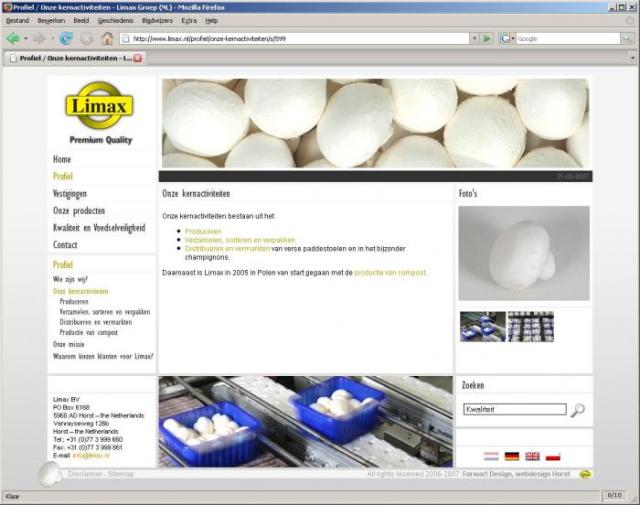Open the URL history dropdown arrow
The image size is (640, 505).
473,38
